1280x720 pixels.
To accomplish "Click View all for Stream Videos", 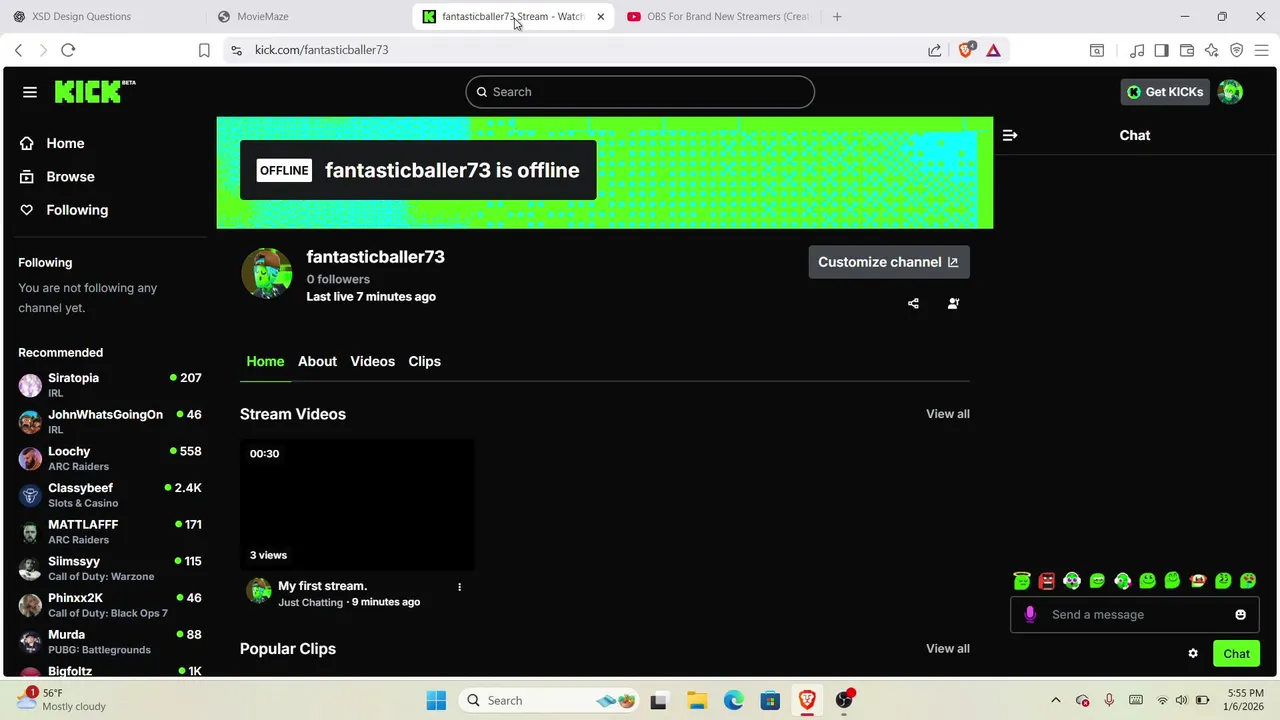I will (947, 414).
